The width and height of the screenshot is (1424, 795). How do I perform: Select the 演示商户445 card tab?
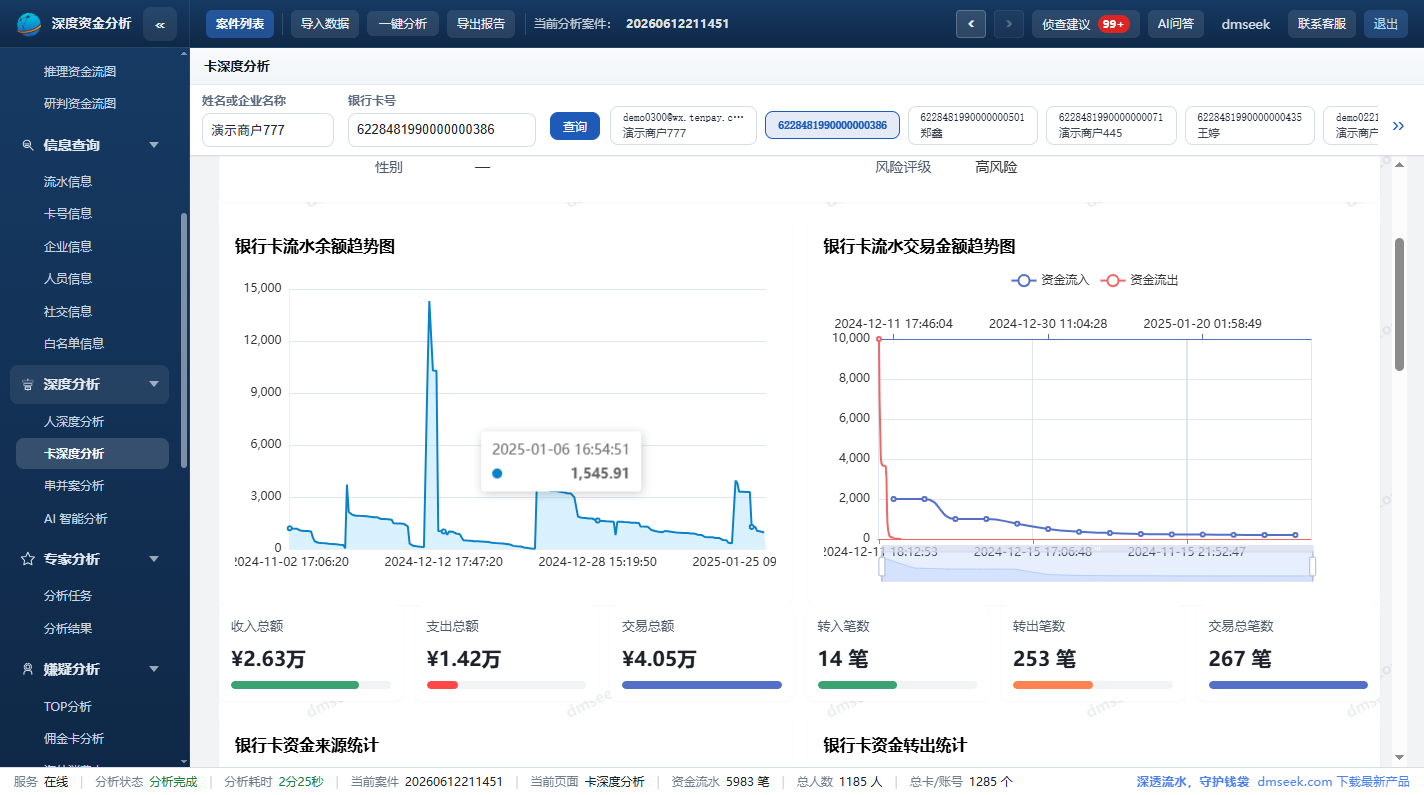pos(1111,126)
